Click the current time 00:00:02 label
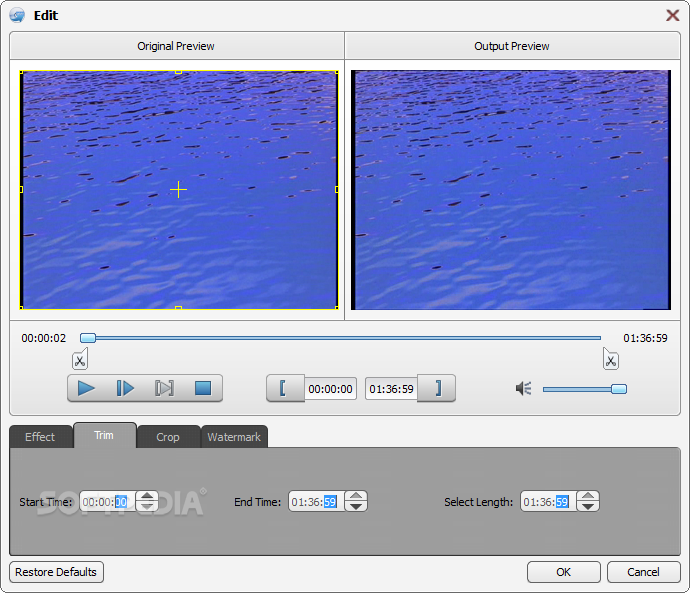The height and width of the screenshot is (593, 690). coord(44,338)
